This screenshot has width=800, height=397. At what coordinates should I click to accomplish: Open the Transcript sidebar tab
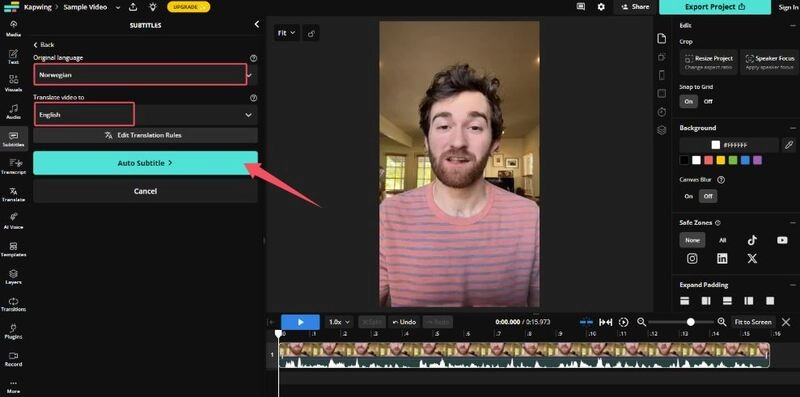(x=13, y=166)
